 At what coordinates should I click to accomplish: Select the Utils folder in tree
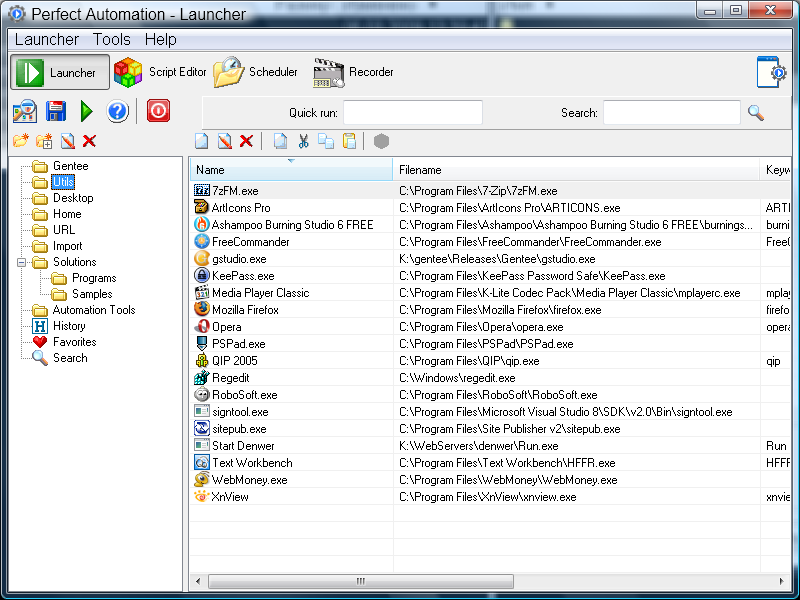63,182
